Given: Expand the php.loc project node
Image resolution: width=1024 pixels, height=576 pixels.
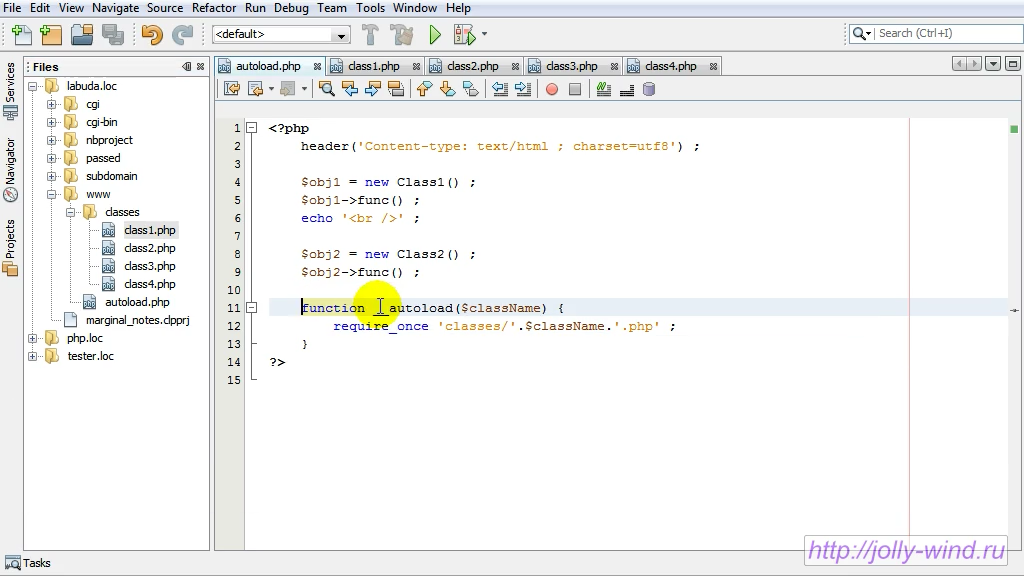Looking at the screenshot, I should [33, 338].
